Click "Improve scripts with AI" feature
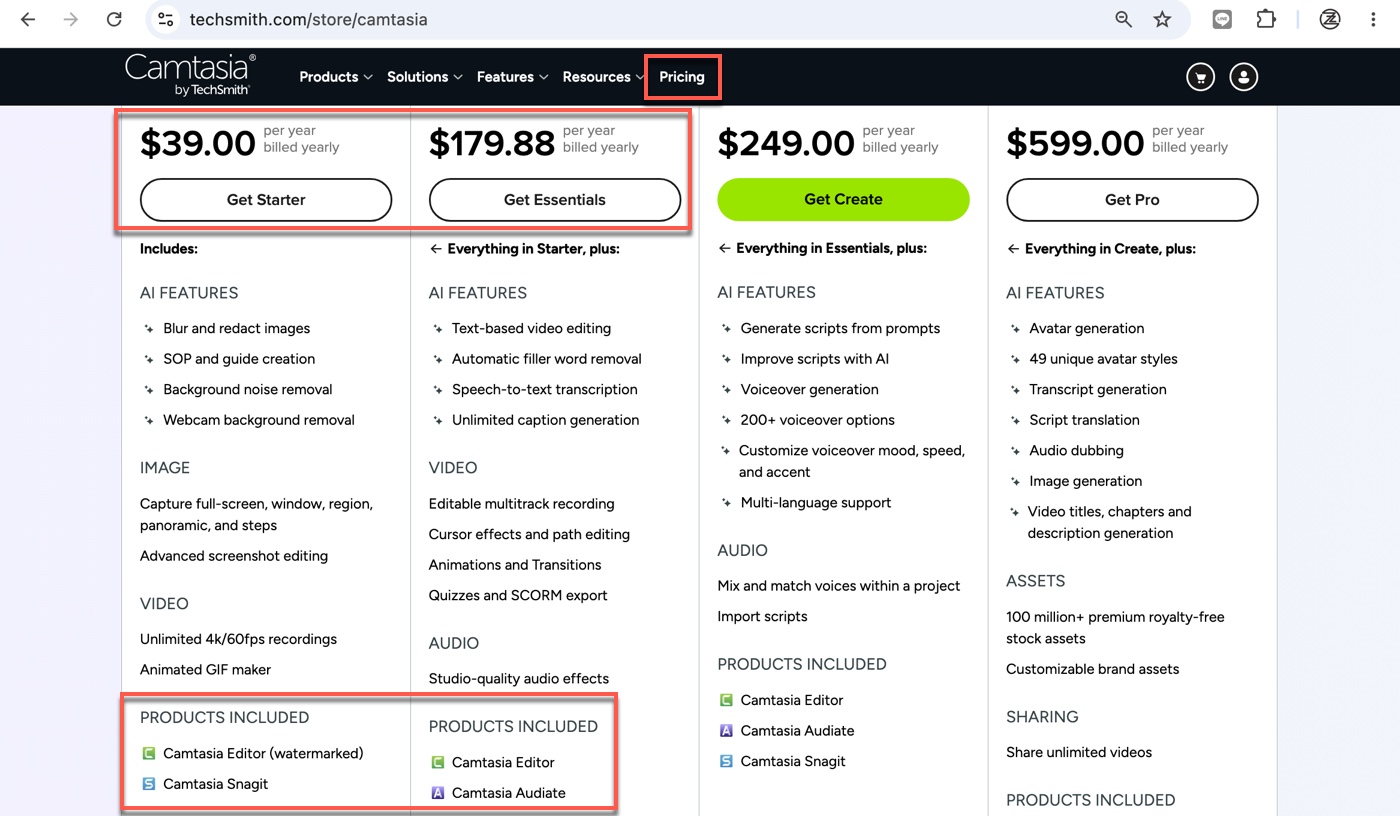Viewport: 1400px width, 816px height. coord(815,359)
